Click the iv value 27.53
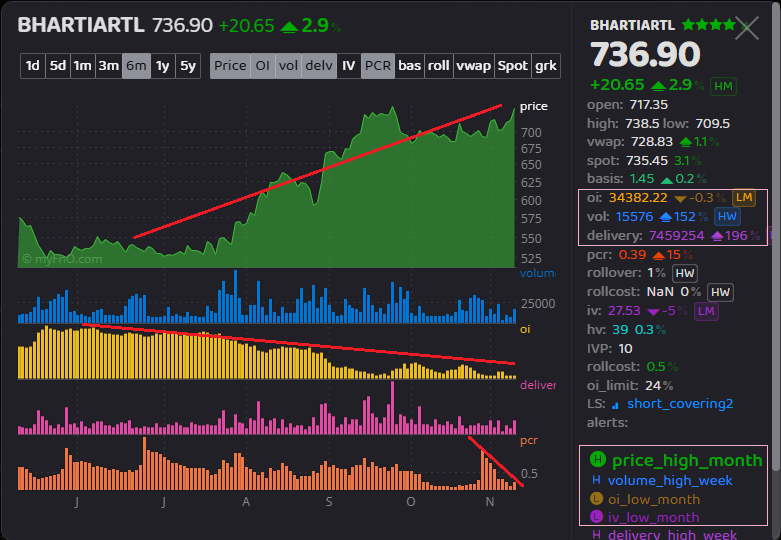The width and height of the screenshot is (781, 540). [624, 311]
